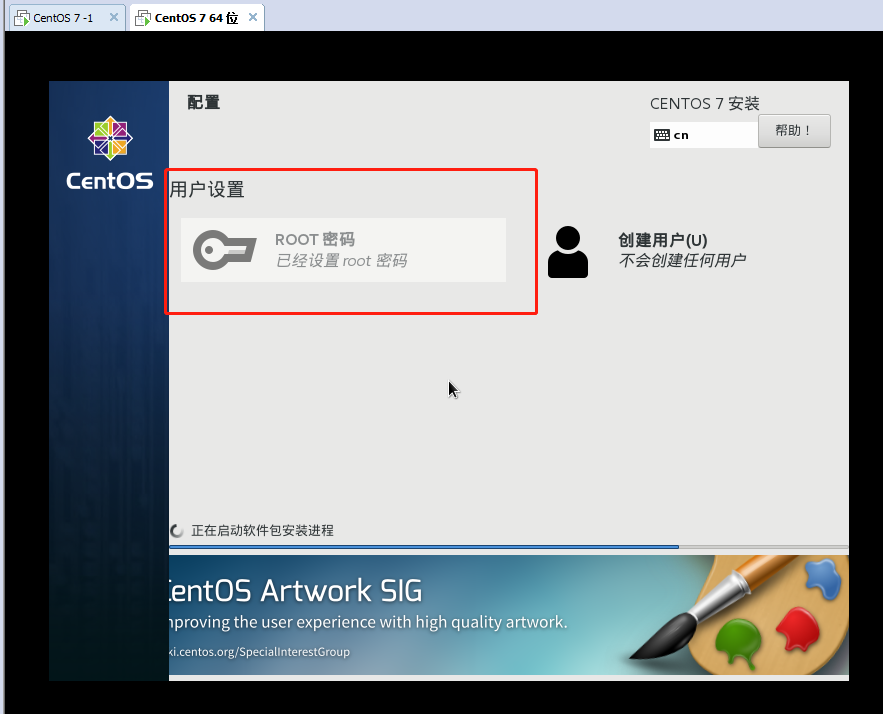Screen dimensions: 883x714
Task: Open the ROOT 密码 setting
Action: pos(343,250)
